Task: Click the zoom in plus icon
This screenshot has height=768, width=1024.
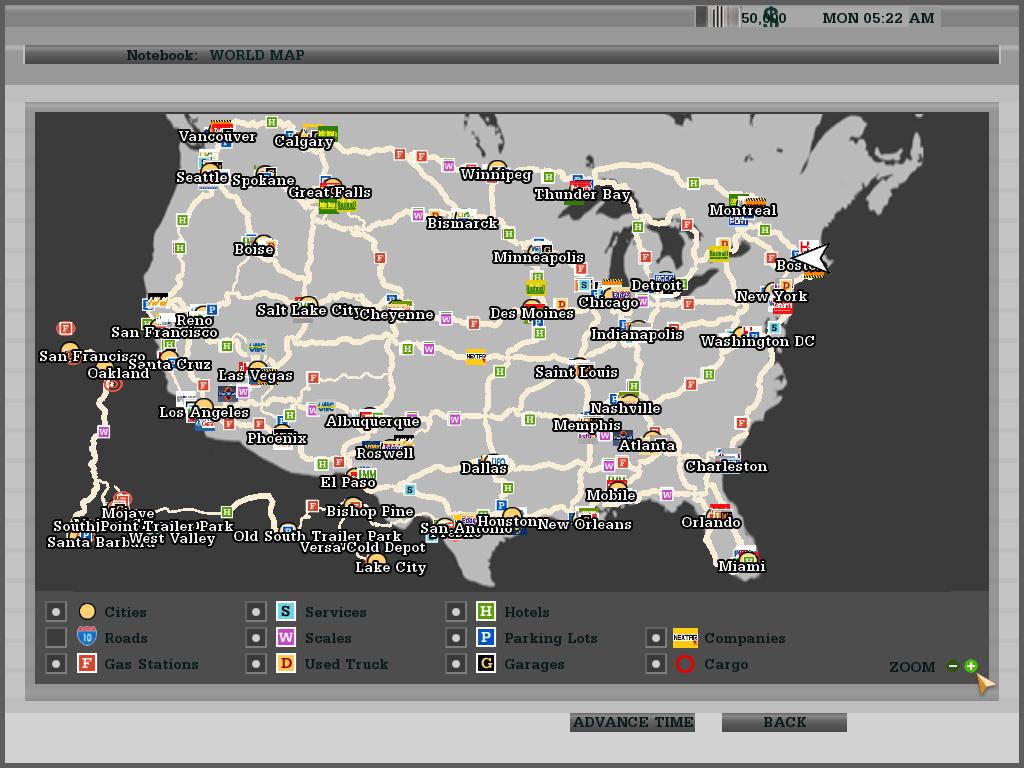Action: pos(971,666)
